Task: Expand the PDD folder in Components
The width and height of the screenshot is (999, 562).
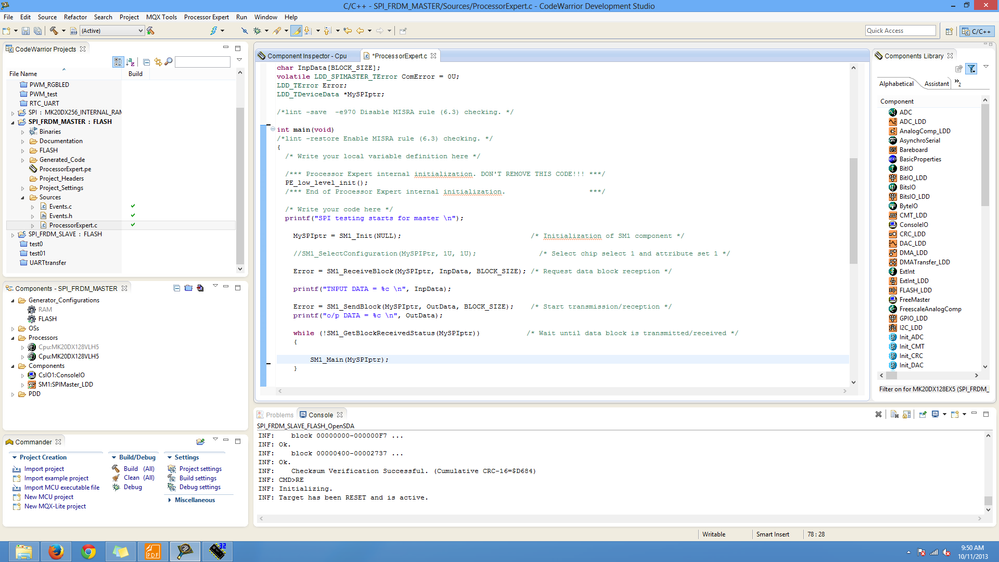Action: pyautogui.click(x=13, y=394)
